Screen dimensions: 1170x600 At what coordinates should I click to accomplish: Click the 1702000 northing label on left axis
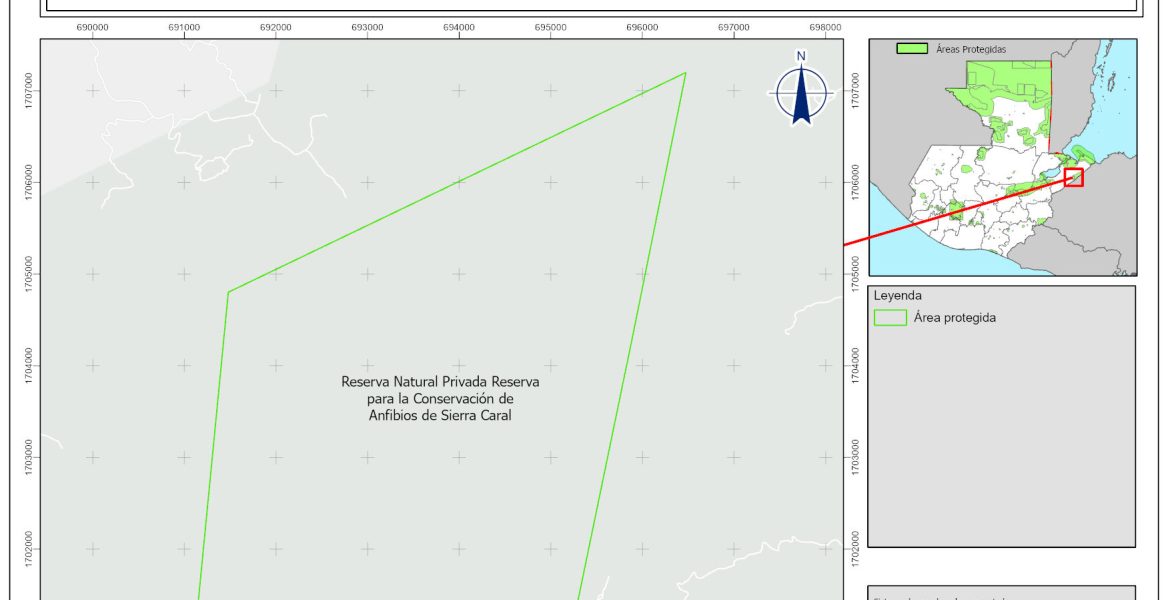click(x=29, y=548)
